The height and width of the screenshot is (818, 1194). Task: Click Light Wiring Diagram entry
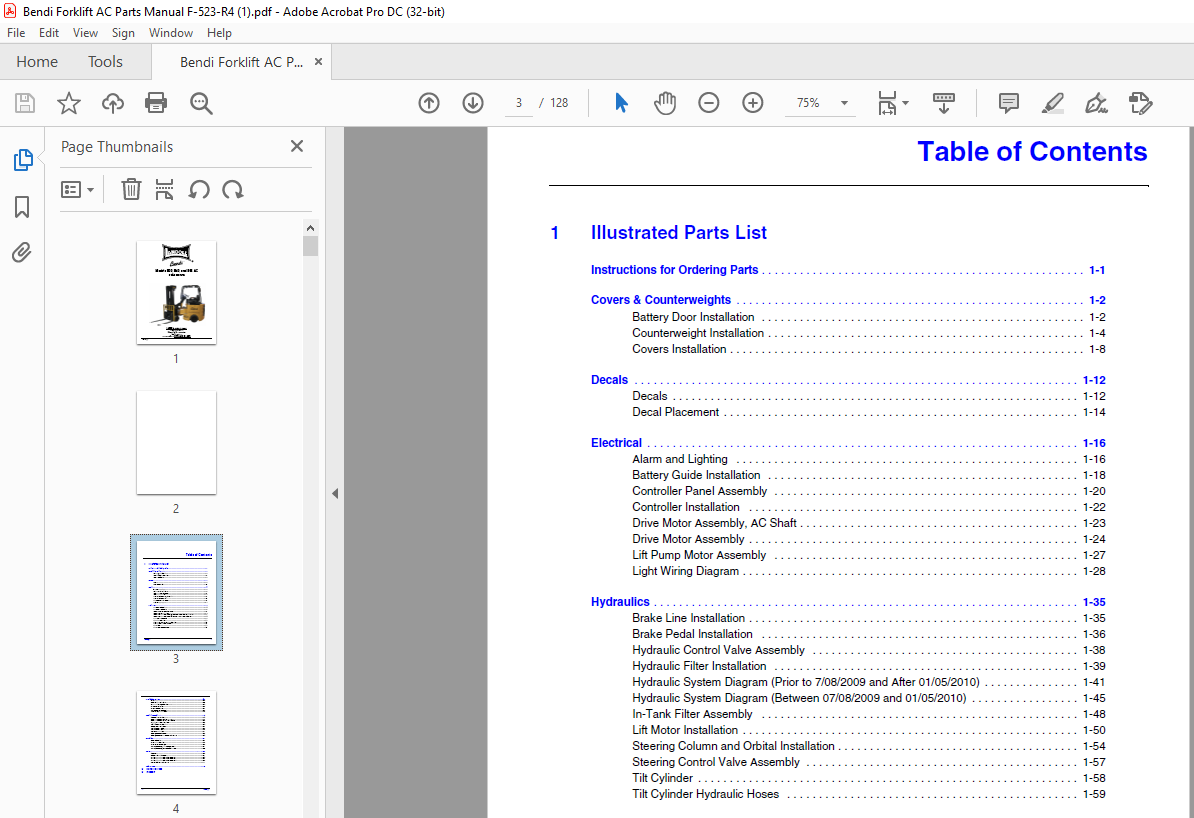[685, 571]
